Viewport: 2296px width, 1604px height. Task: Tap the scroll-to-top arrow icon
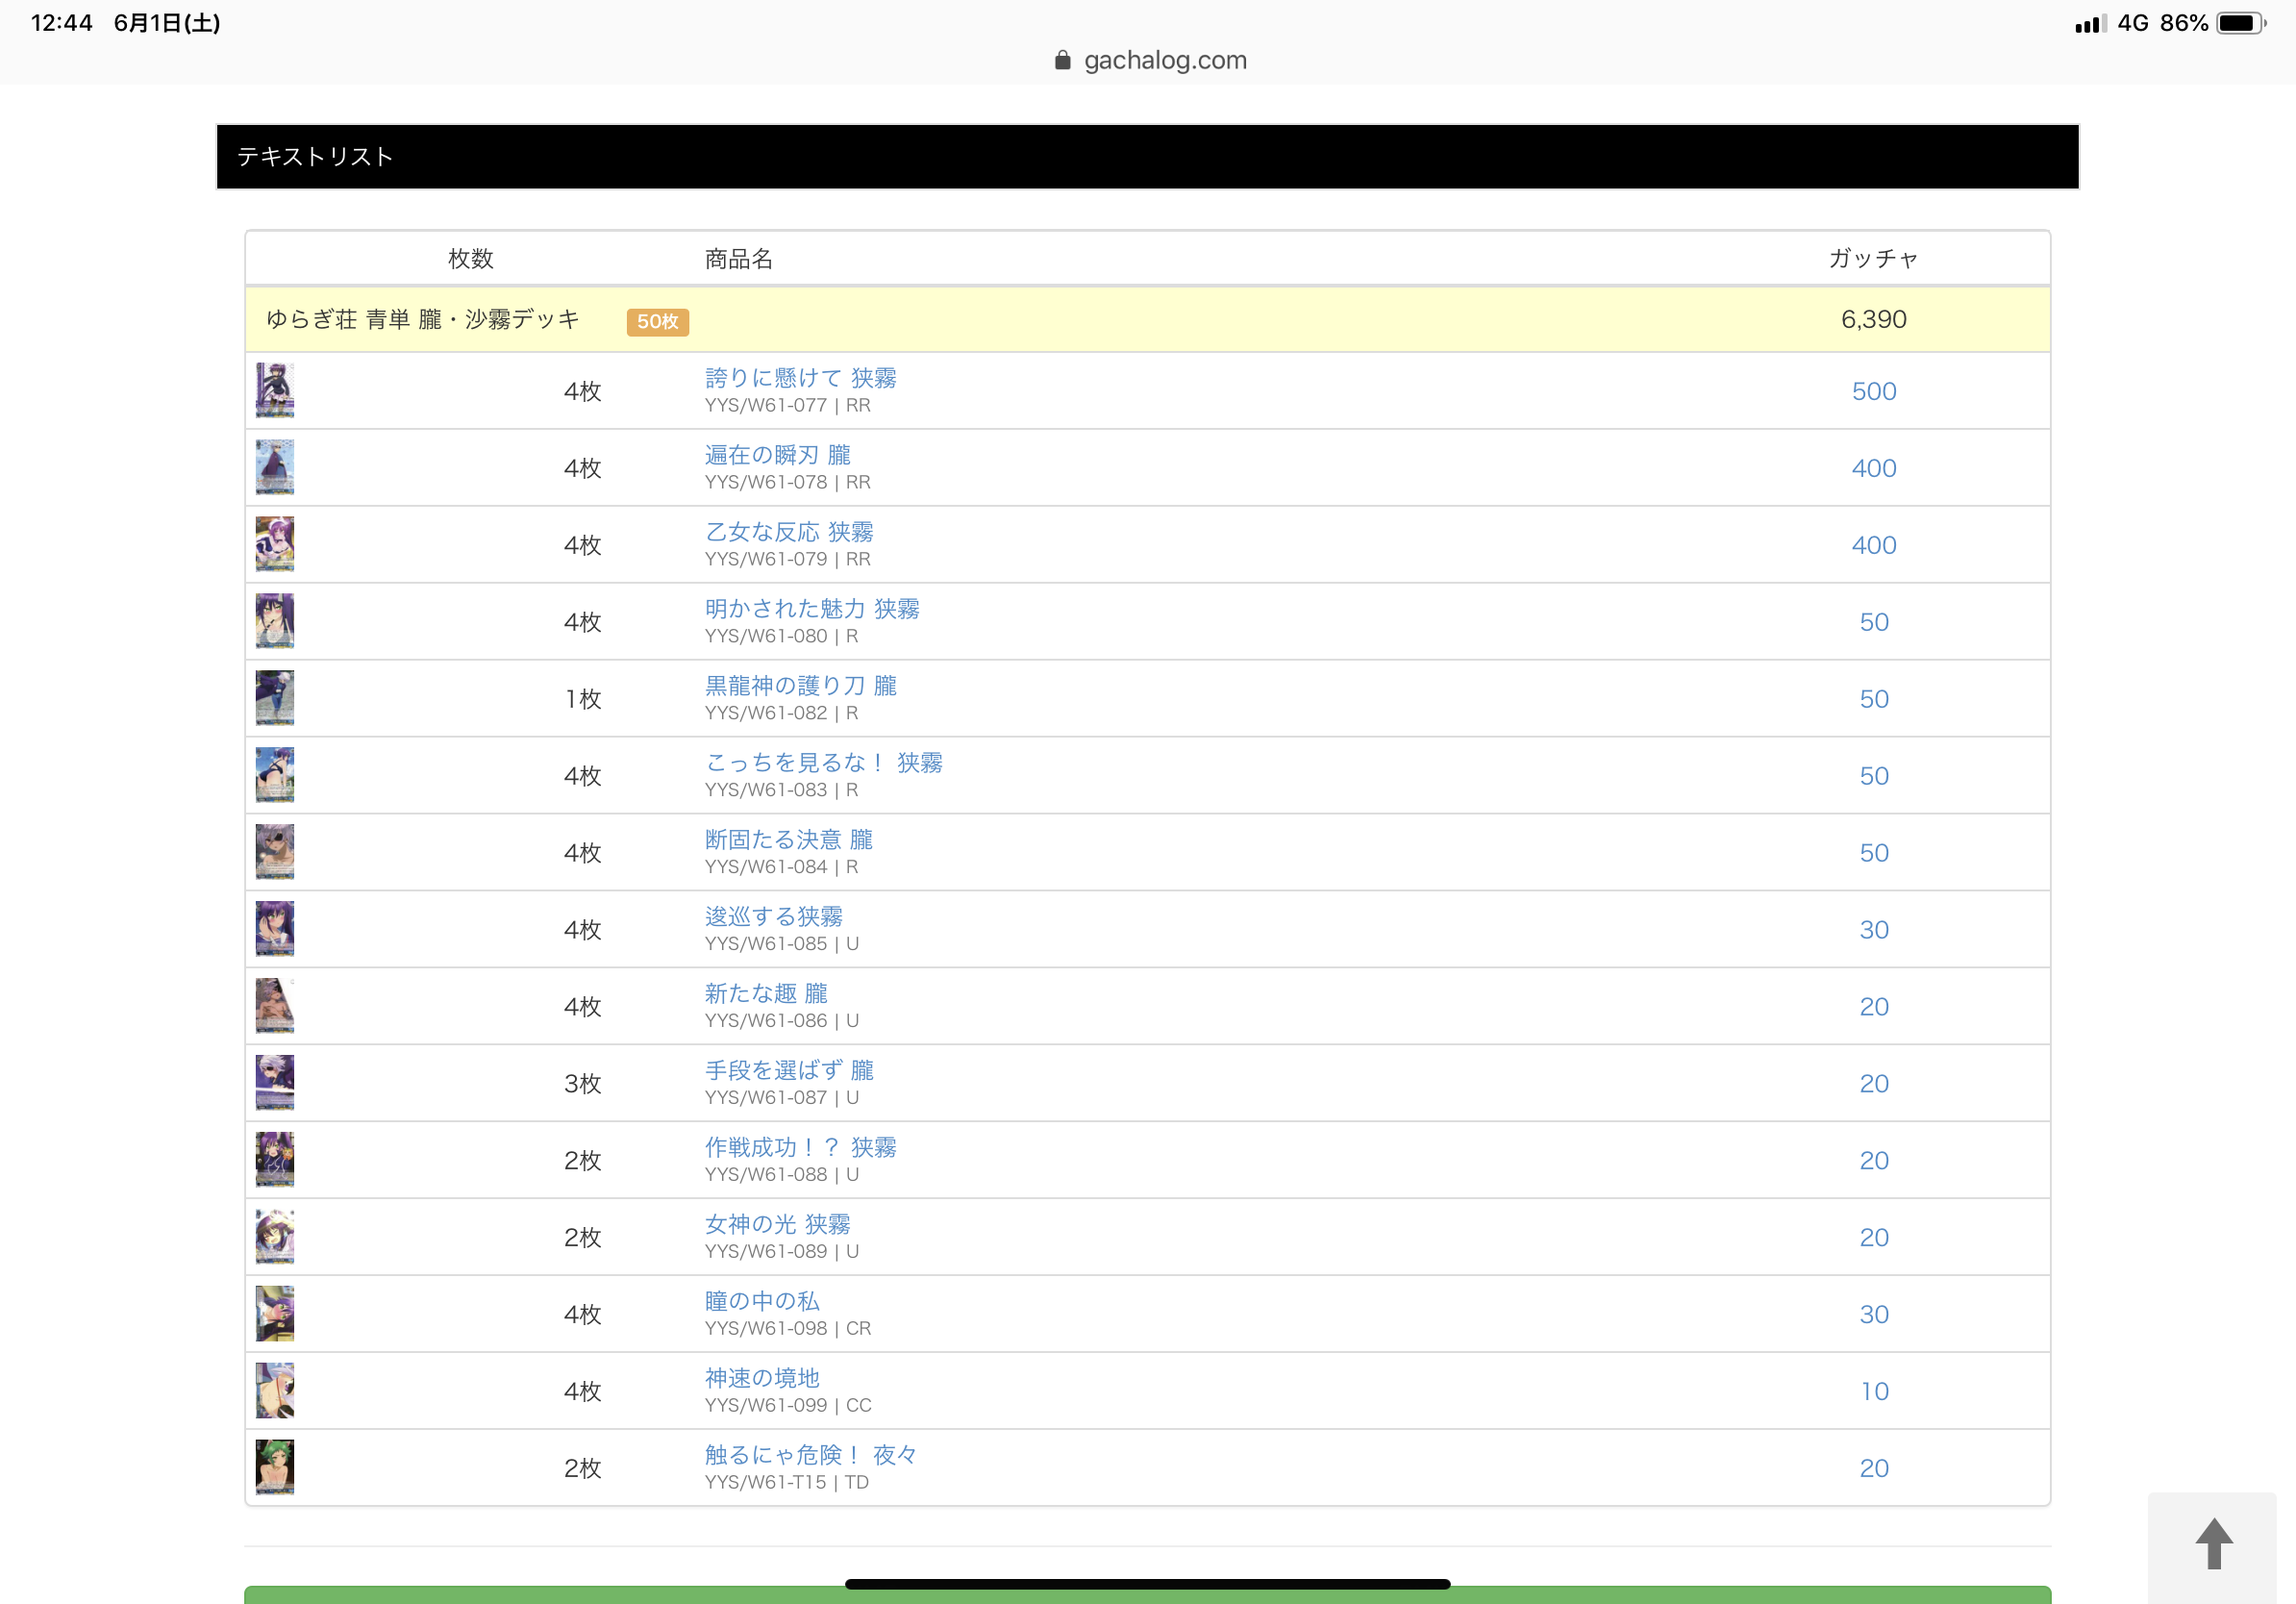click(x=2214, y=1543)
